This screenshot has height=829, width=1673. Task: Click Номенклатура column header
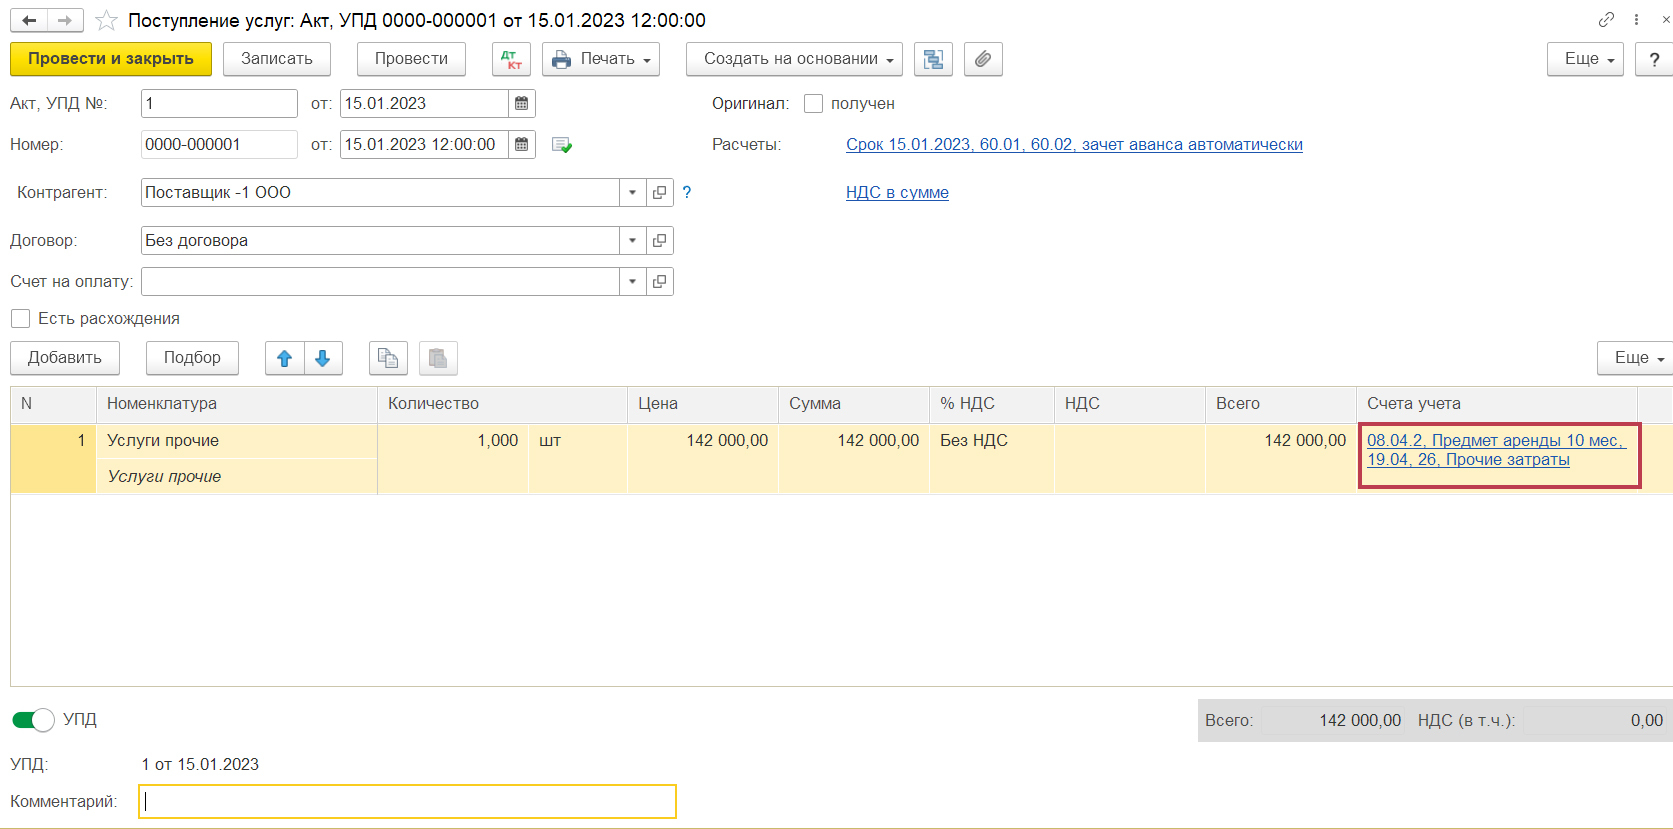tap(237, 404)
